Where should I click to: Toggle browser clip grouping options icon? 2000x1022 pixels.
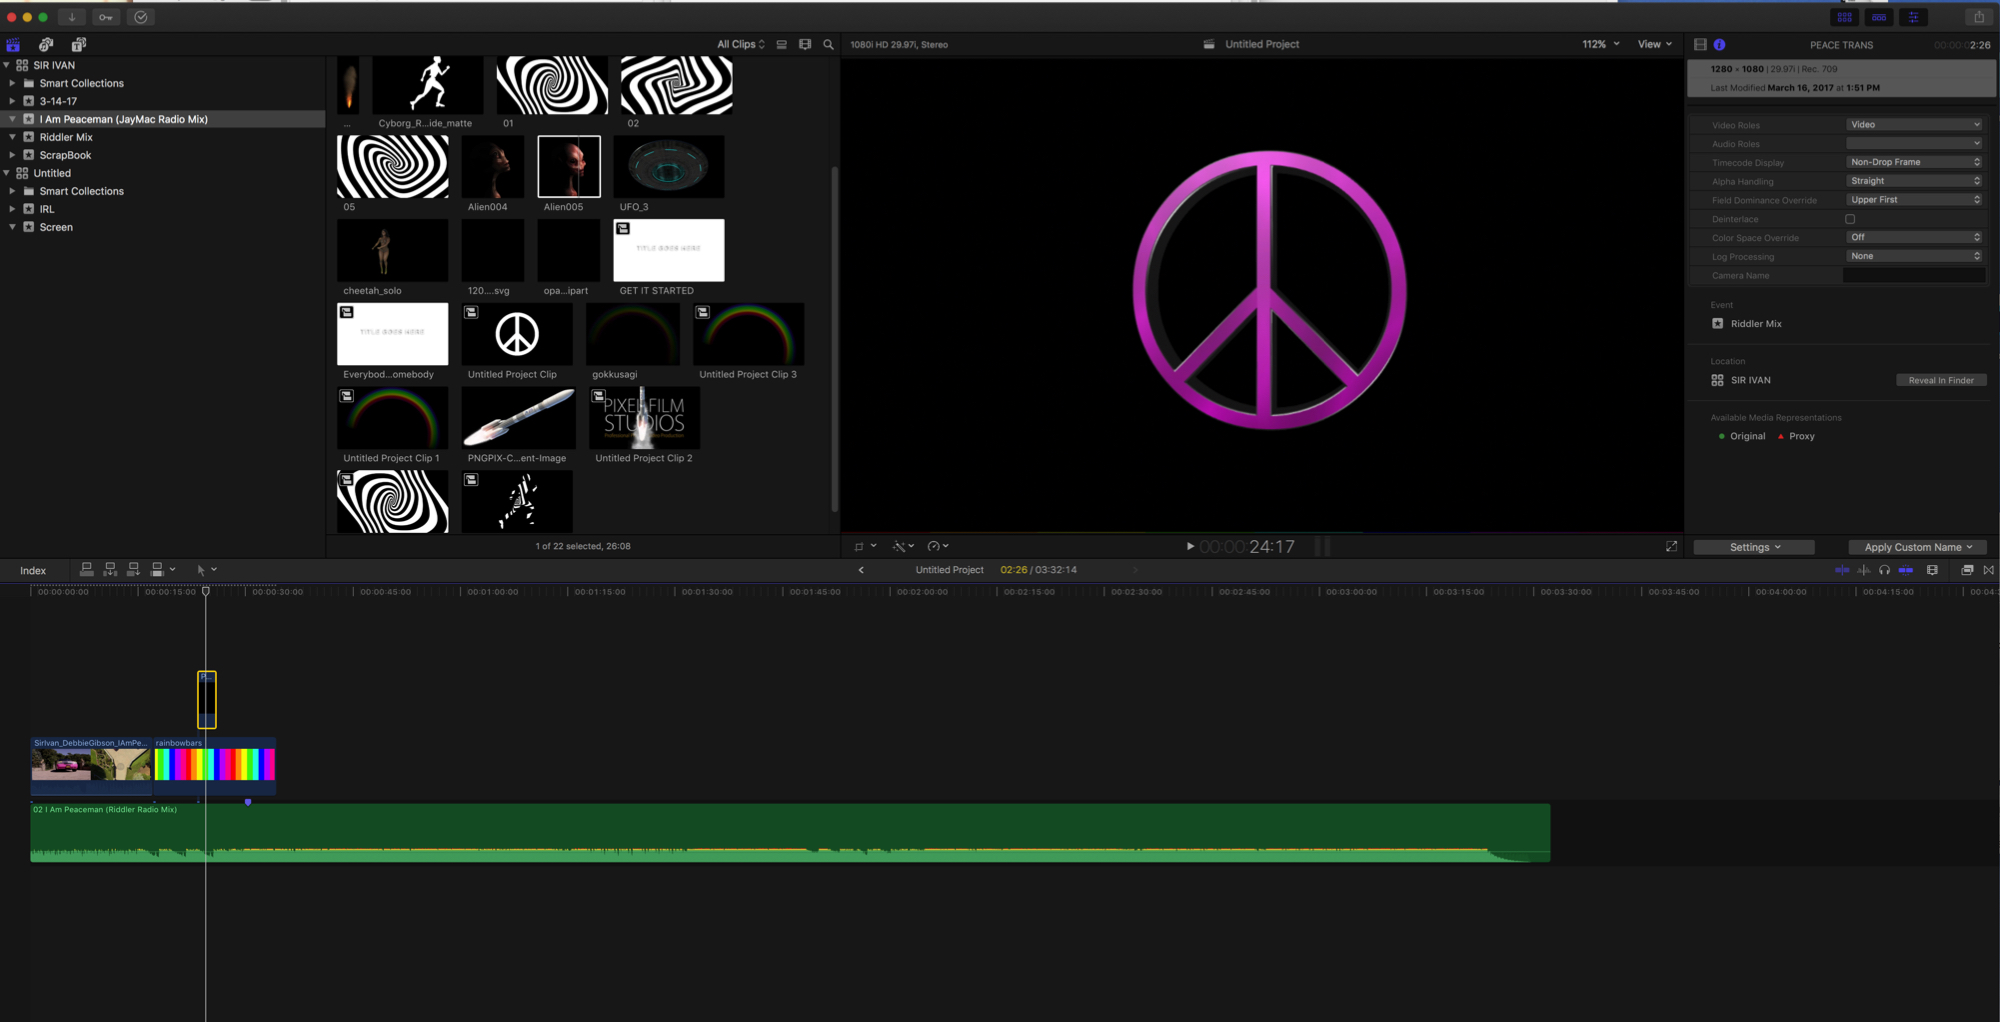(782, 44)
